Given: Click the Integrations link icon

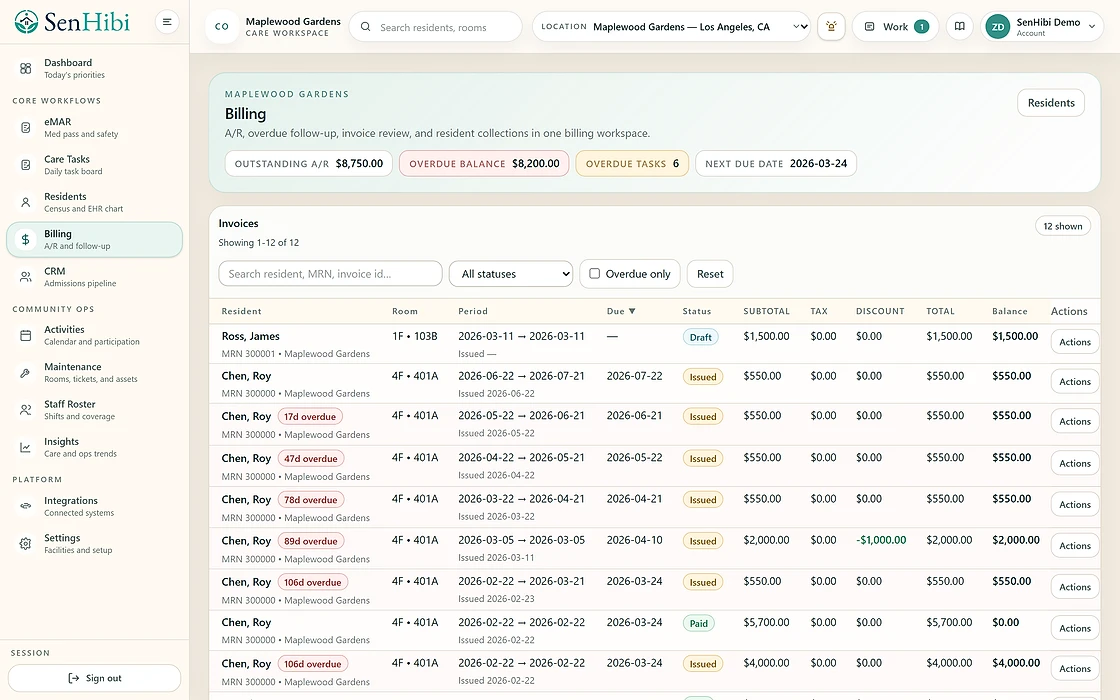Looking at the screenshot, I should tap(26, 506).
